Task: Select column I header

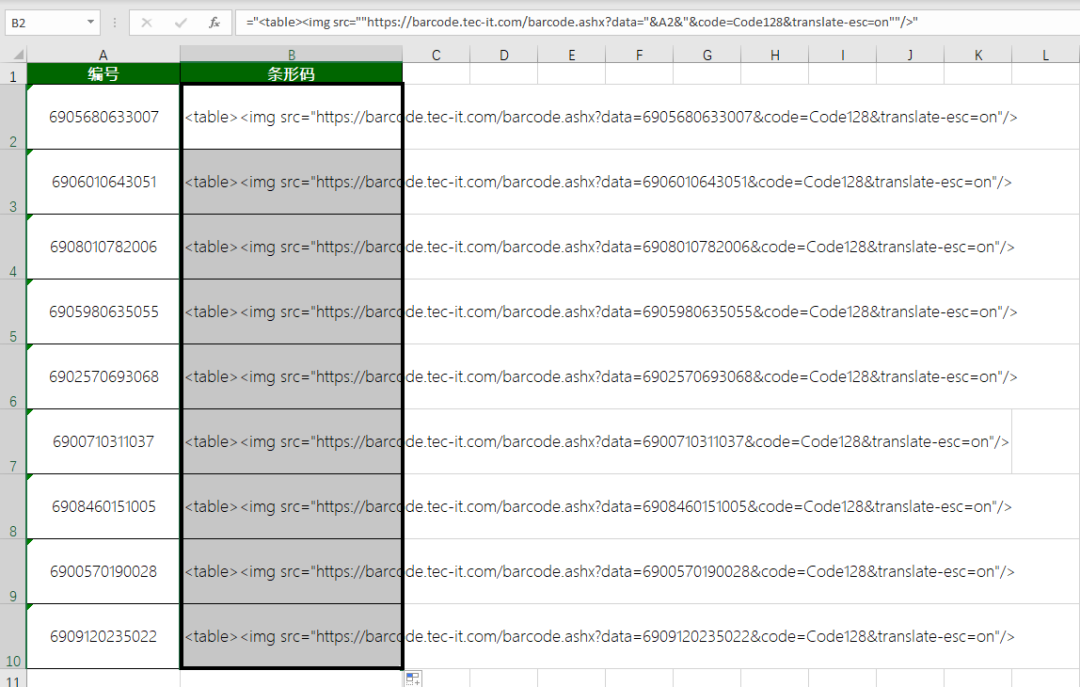Action: [x=842, y=55]
